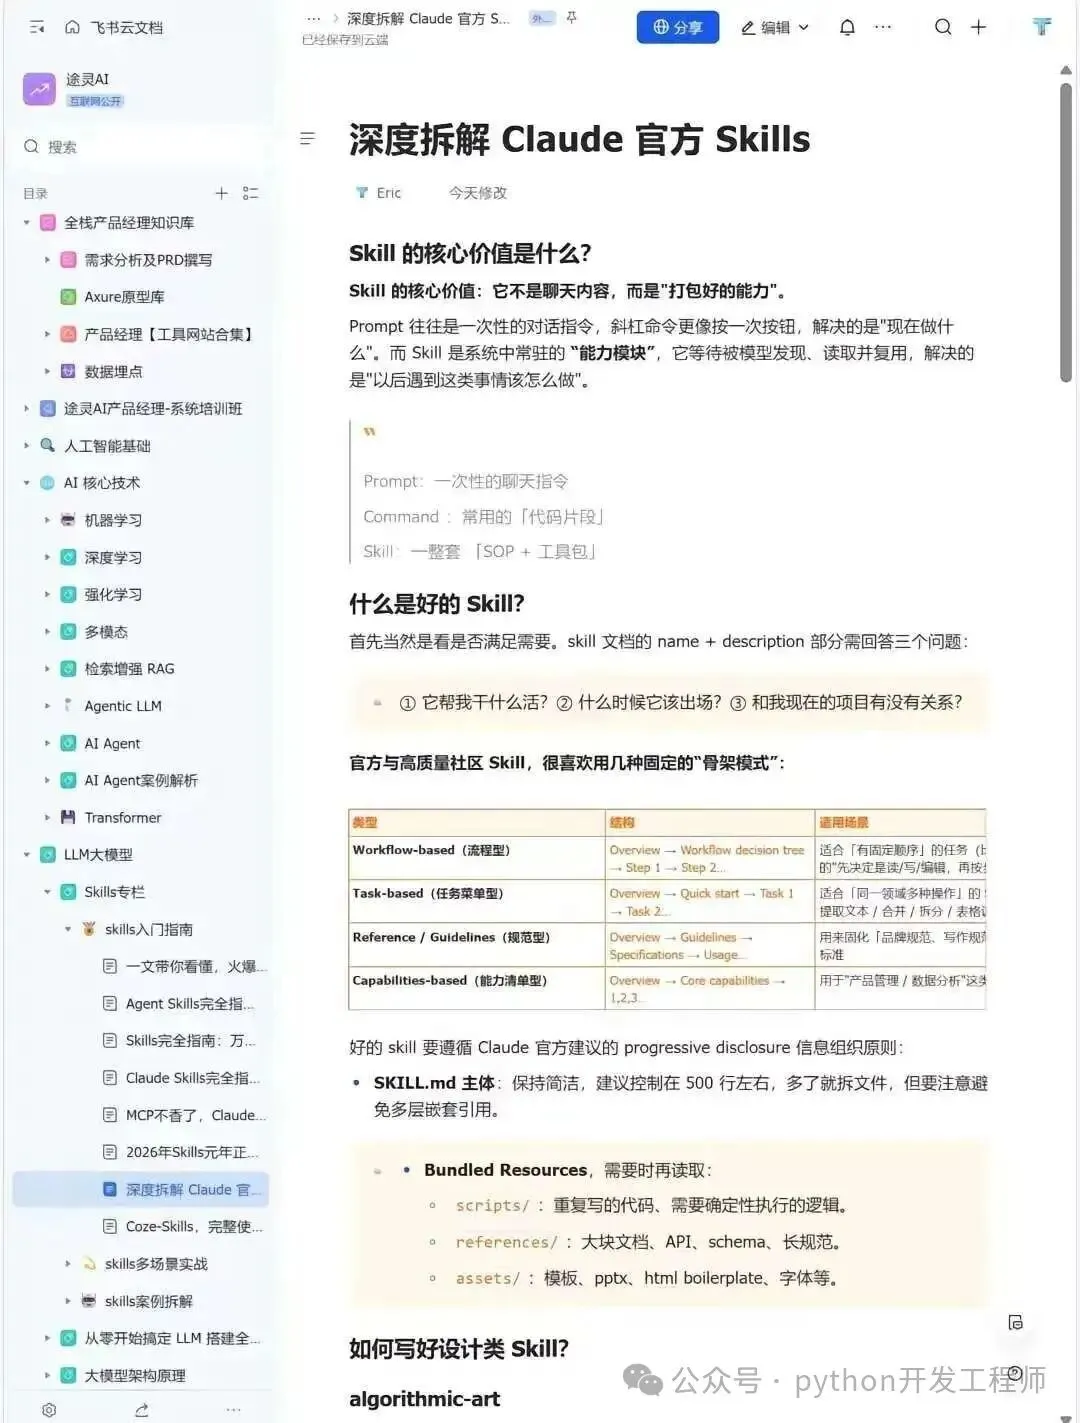Create new with the top bar plus icon
This screenshot has width=1080, height=1423.
979,27
